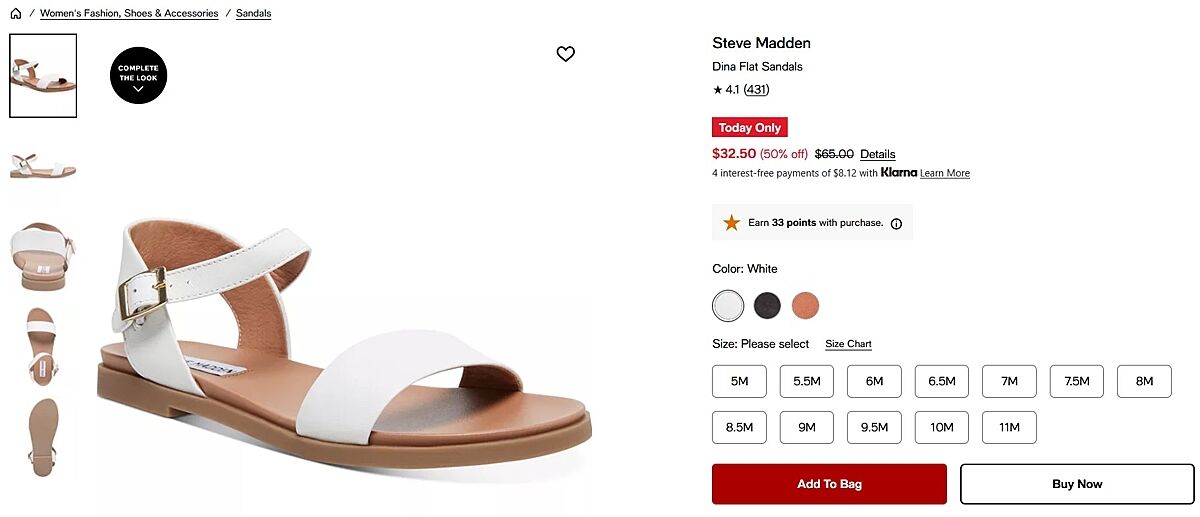Go to Sandals breadcrumb category
The height and width of the screenshot is (517, 1200).
tap(253, 14)
